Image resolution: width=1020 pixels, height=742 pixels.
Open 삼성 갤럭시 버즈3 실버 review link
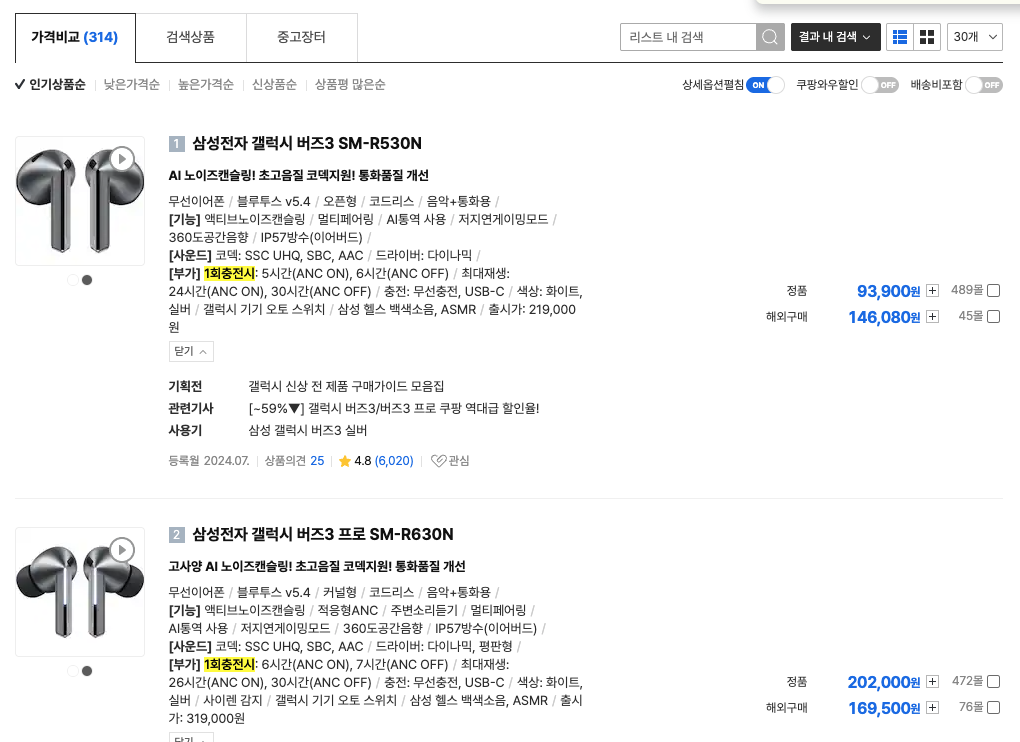(x=308, y=431)
